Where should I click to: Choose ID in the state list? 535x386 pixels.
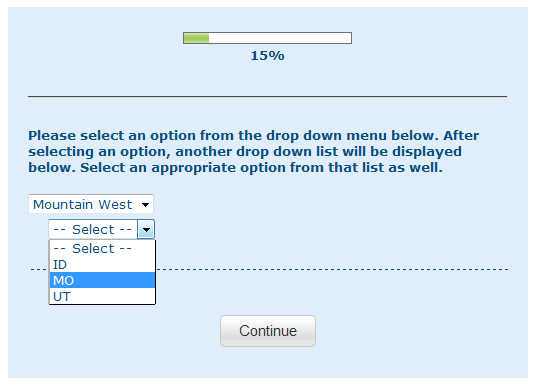point(102,265)
